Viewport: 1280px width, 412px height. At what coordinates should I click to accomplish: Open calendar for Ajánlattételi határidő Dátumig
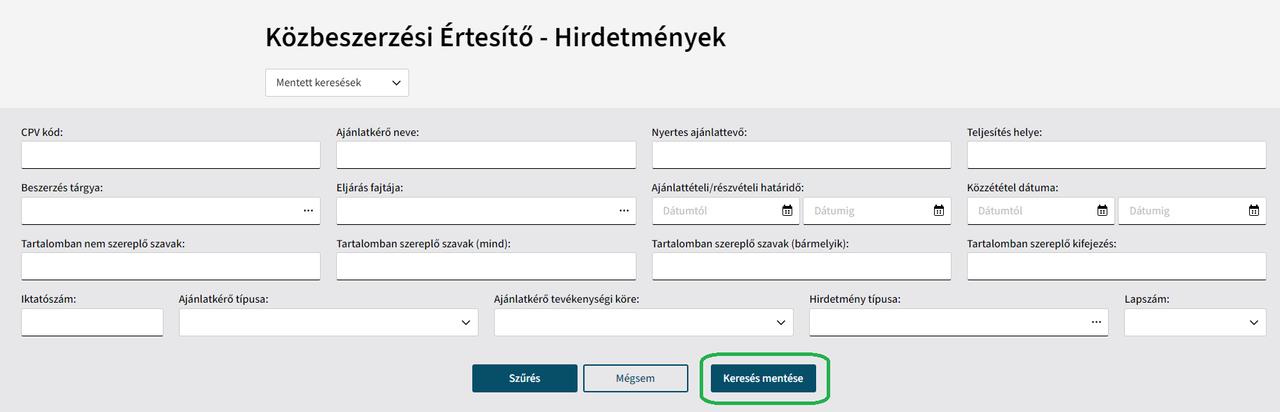pyautogui.click(x=938, y=211)
